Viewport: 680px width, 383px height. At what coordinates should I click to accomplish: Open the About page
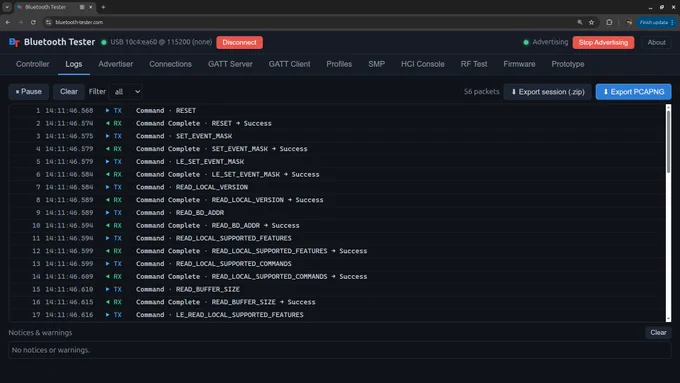click(x=656, y=43)
